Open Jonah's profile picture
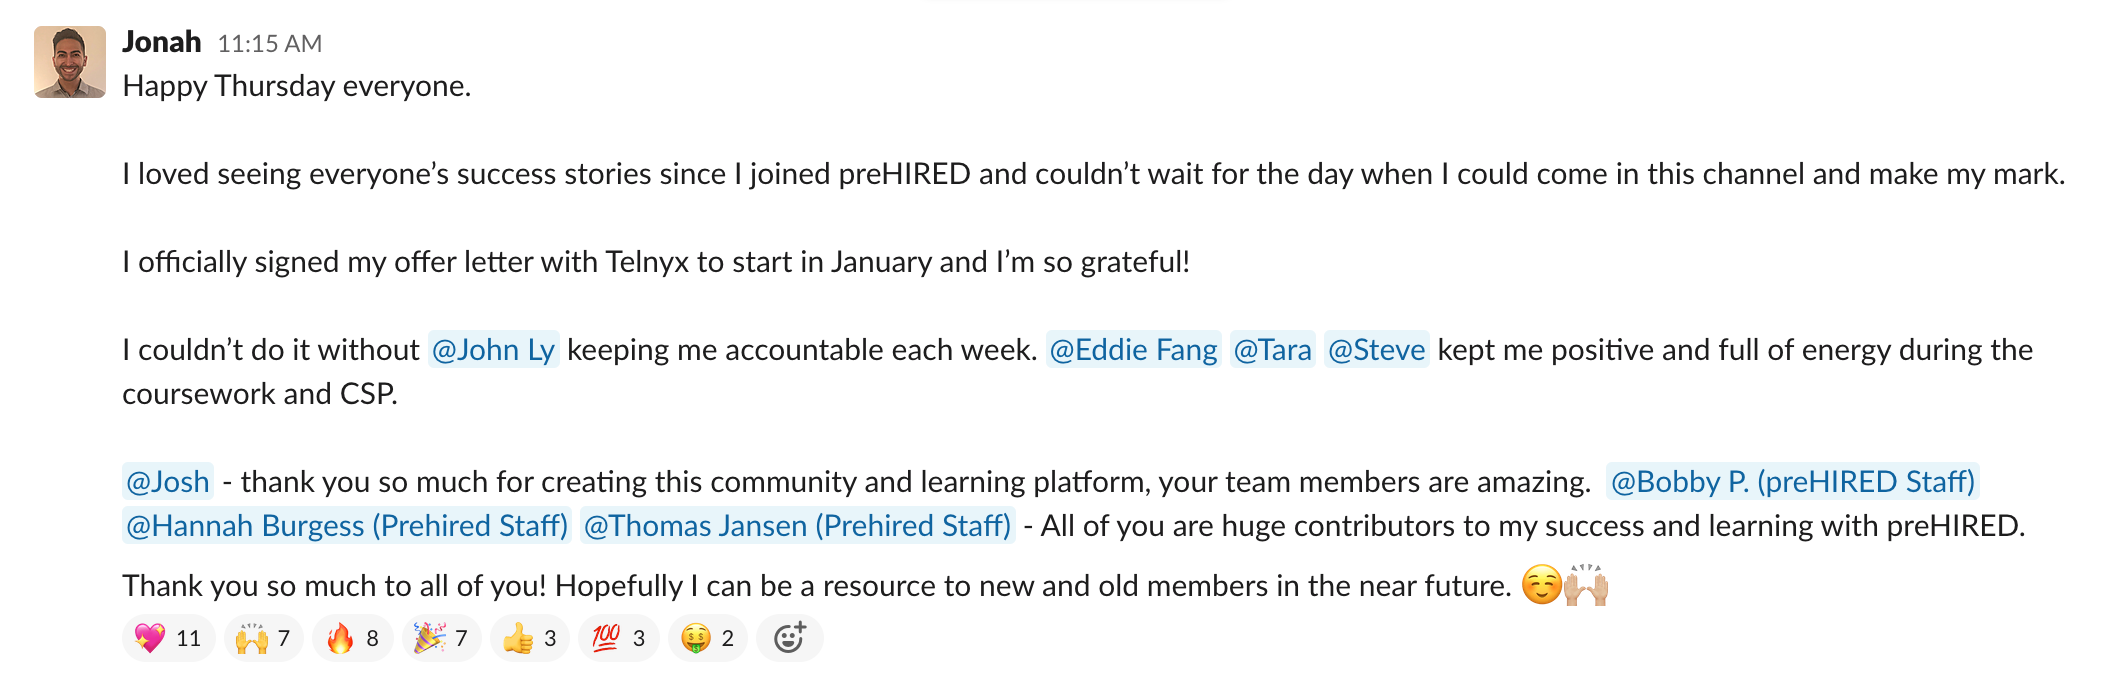2116x674 pixels. click(70, 62)
